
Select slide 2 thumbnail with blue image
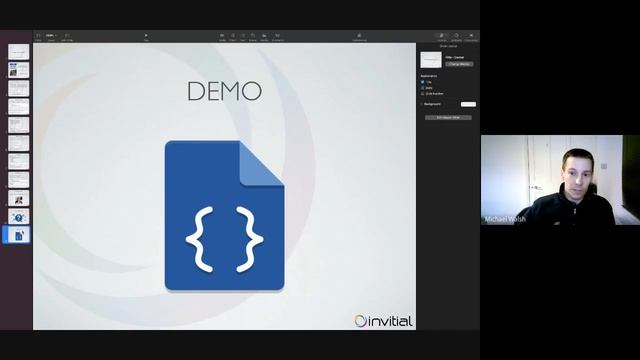[19, 70]
